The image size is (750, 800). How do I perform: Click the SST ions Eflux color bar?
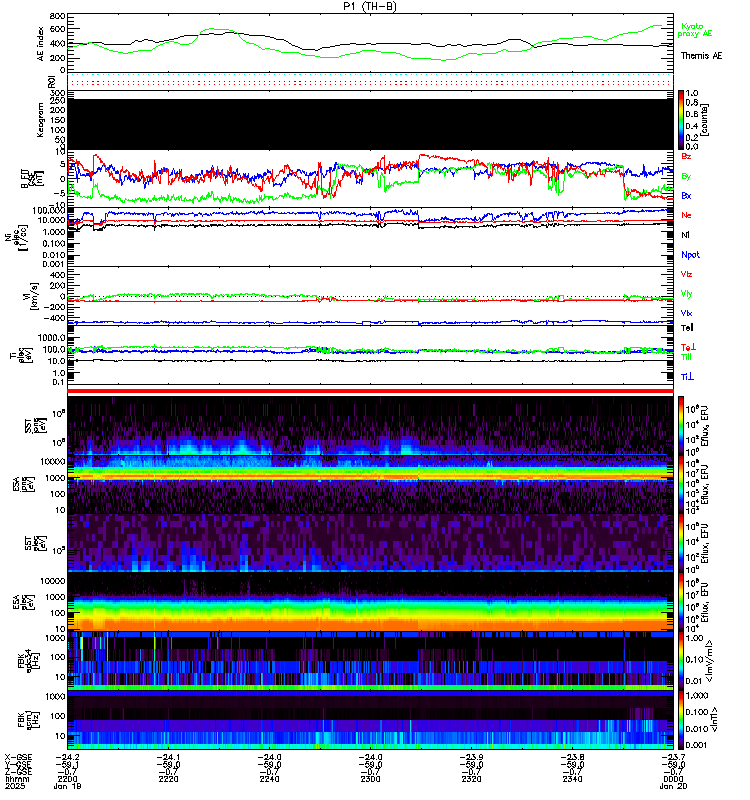click(x=681, y=424)
